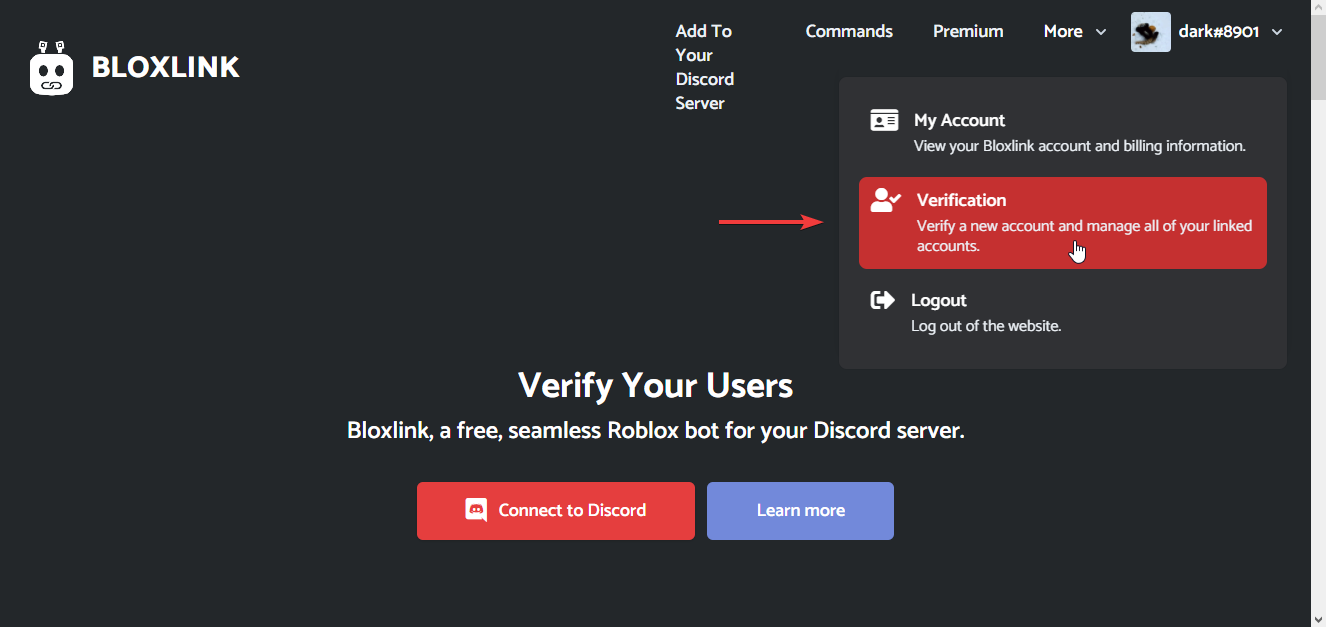Click the scrollbar up arrow
The height and width of the screenshot is (627, 1326).
pyautogui.click(x=1318, y=8)
